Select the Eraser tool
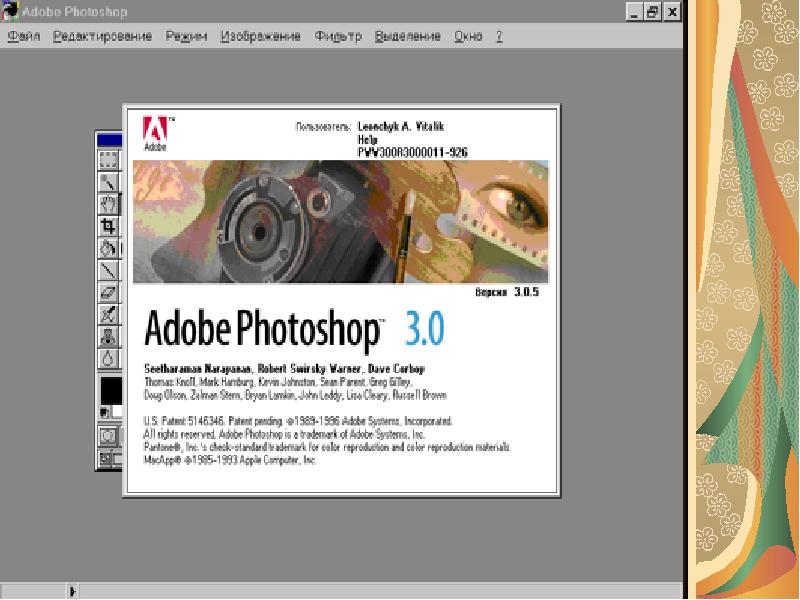Image resolution: width=800 pixels, height=600 pixels. click(x=109, y=292)
